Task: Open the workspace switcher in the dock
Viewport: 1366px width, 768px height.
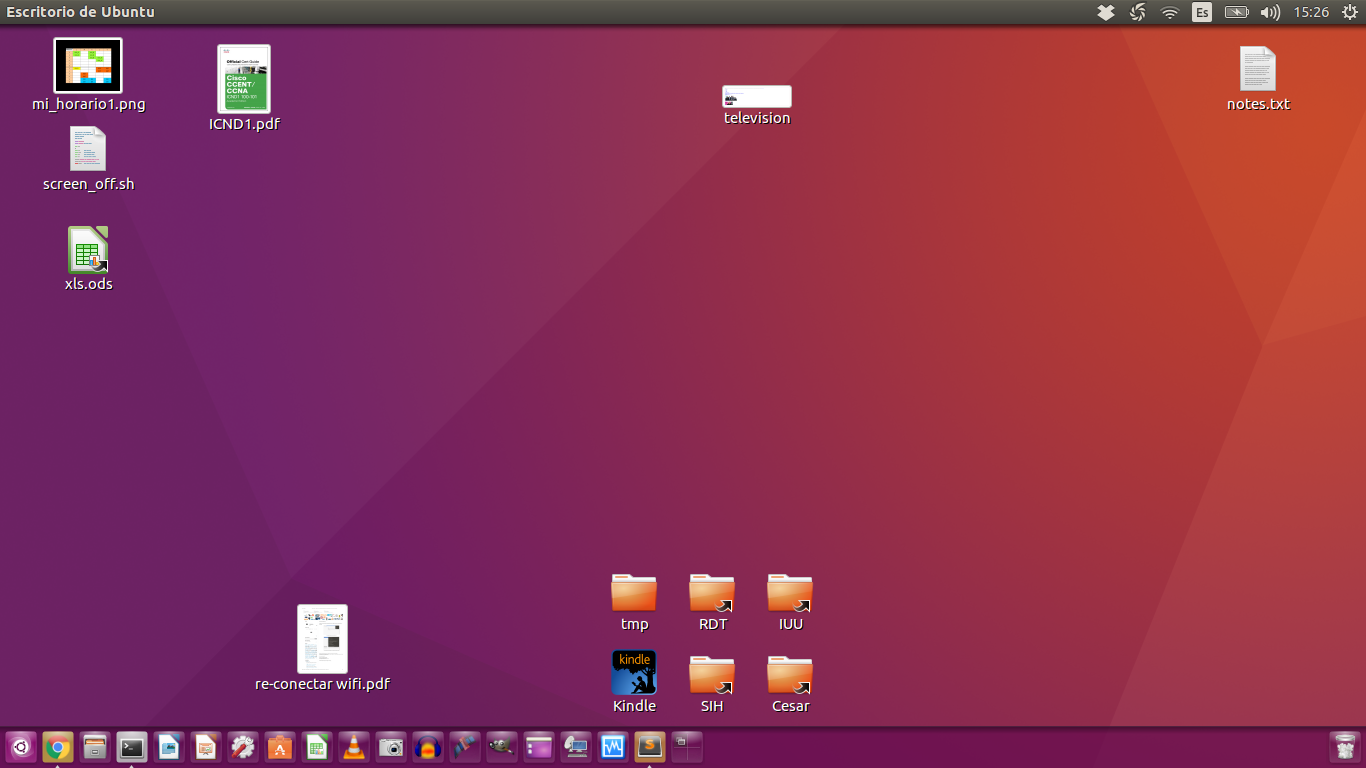Action: [686, 747]
